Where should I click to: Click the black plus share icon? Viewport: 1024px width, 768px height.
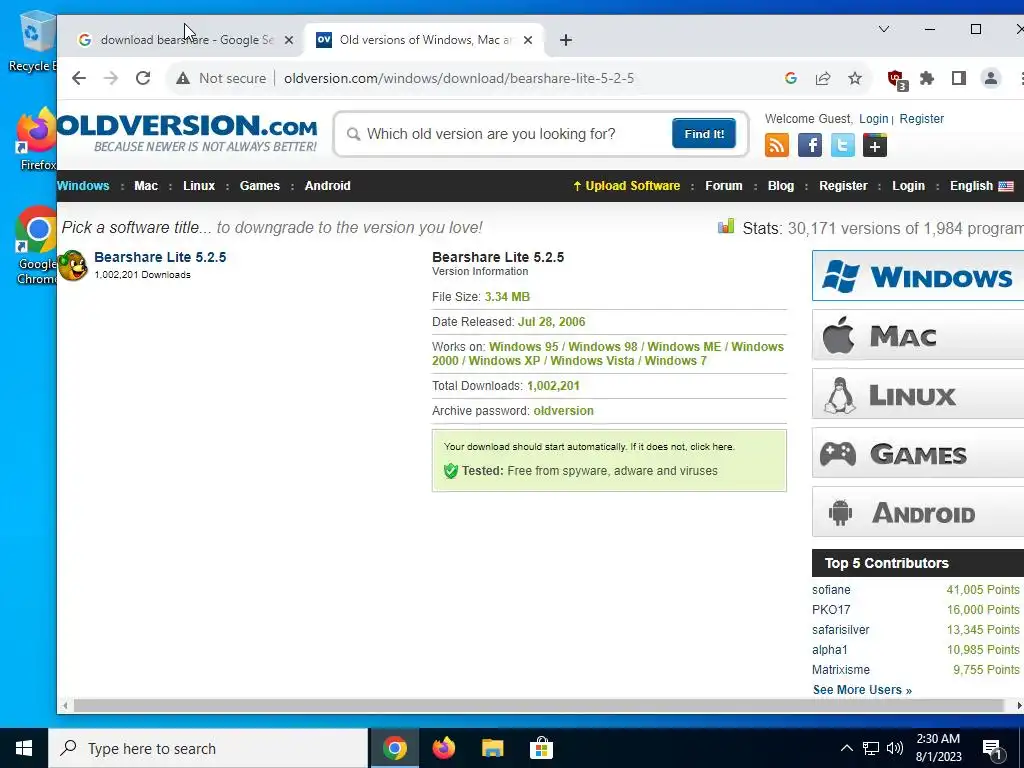click(x=875, y=145)
